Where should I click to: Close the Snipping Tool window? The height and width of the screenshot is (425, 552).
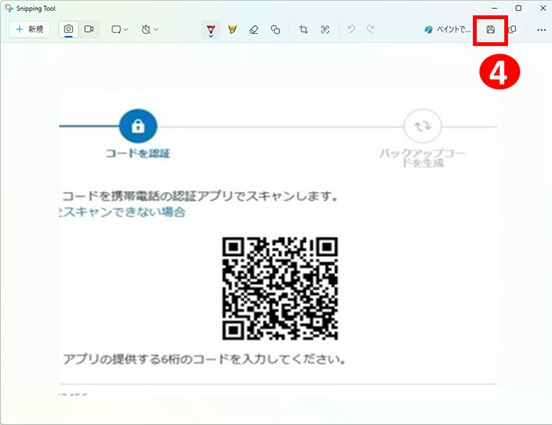543,8
